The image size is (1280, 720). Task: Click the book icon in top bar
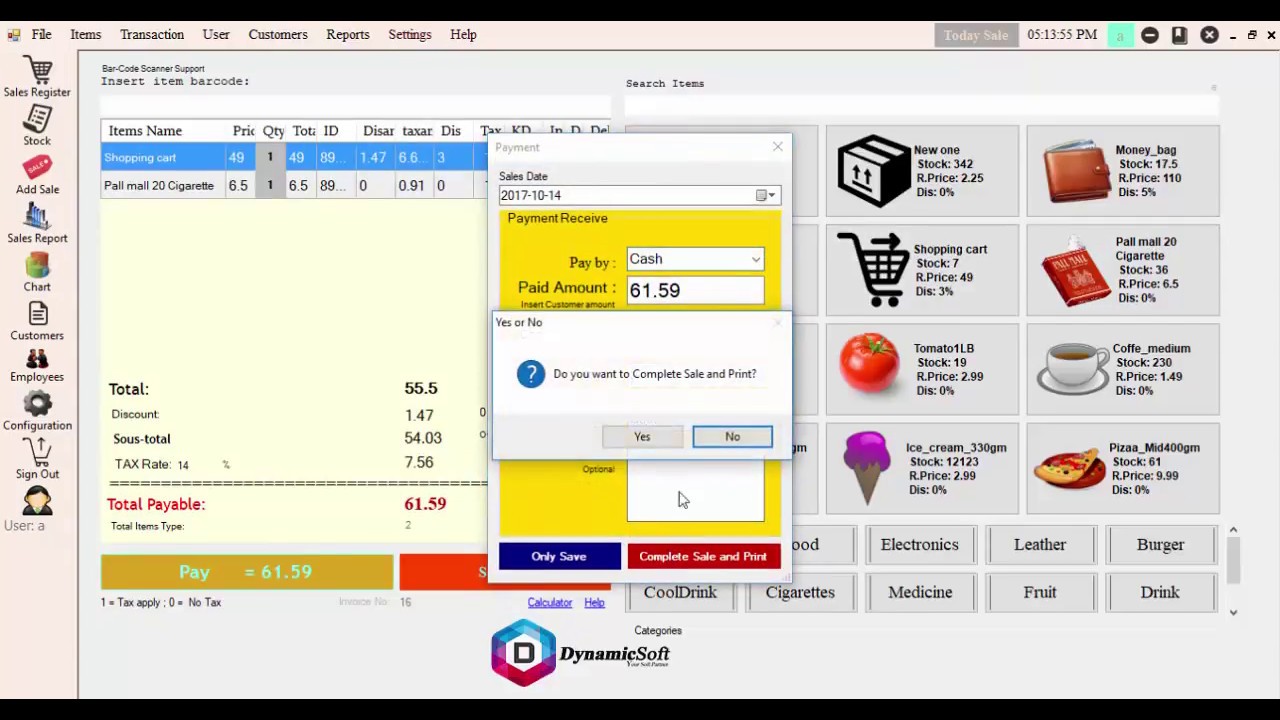point(1179,35)
